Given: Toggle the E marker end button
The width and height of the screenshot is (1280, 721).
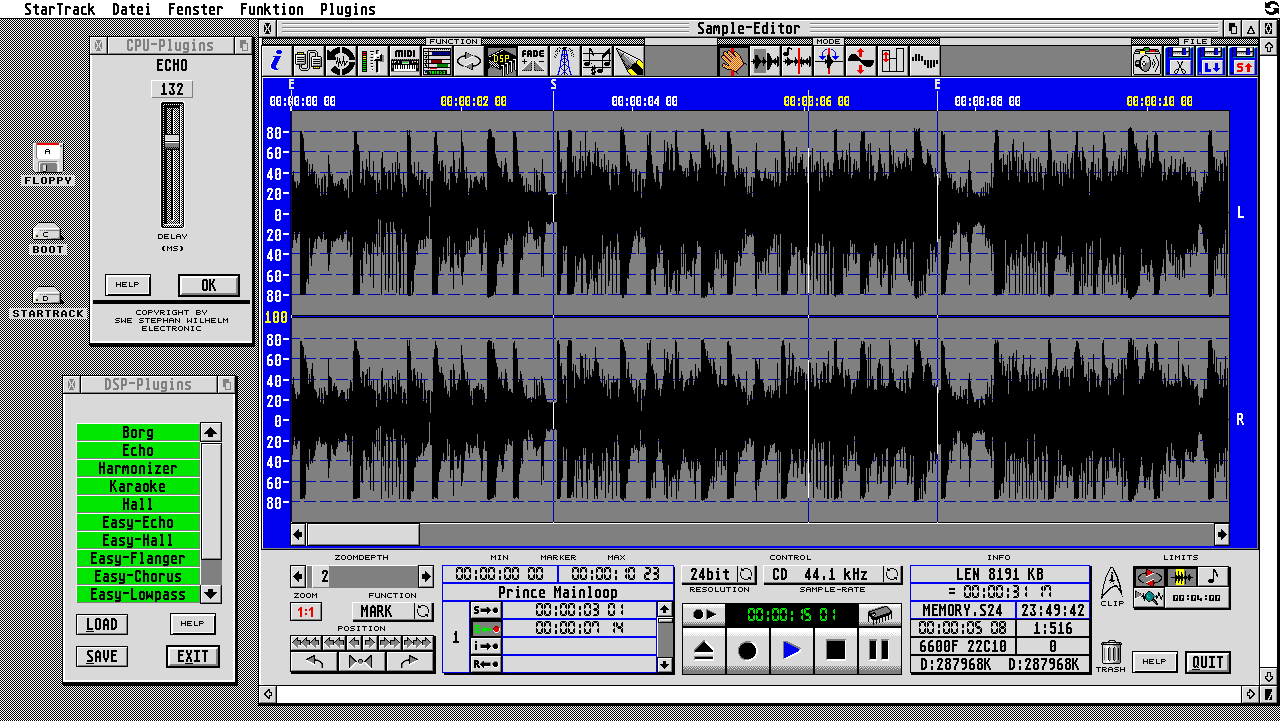Looking at the screenshot, I should click(486, 628).
